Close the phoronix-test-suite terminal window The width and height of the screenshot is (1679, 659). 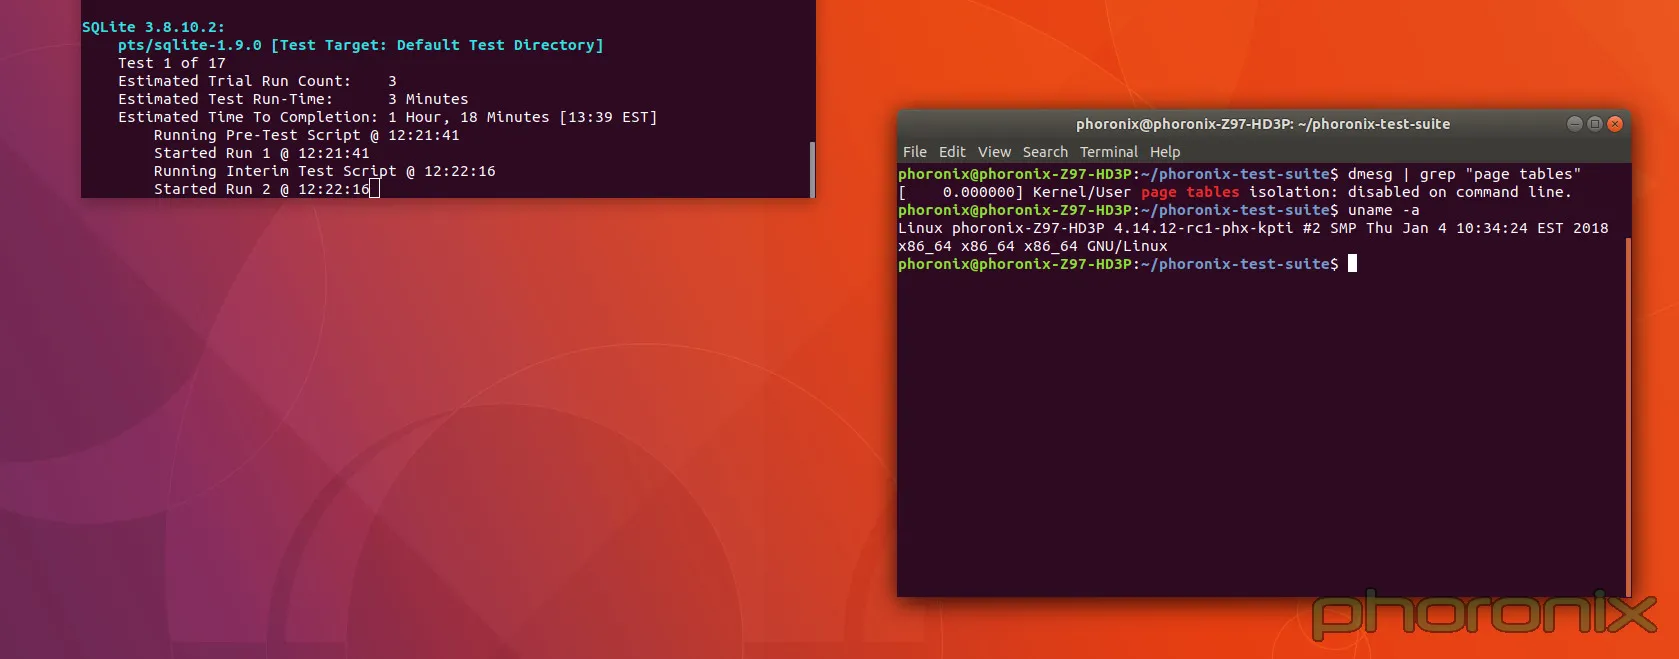(x=1614, y=124)
